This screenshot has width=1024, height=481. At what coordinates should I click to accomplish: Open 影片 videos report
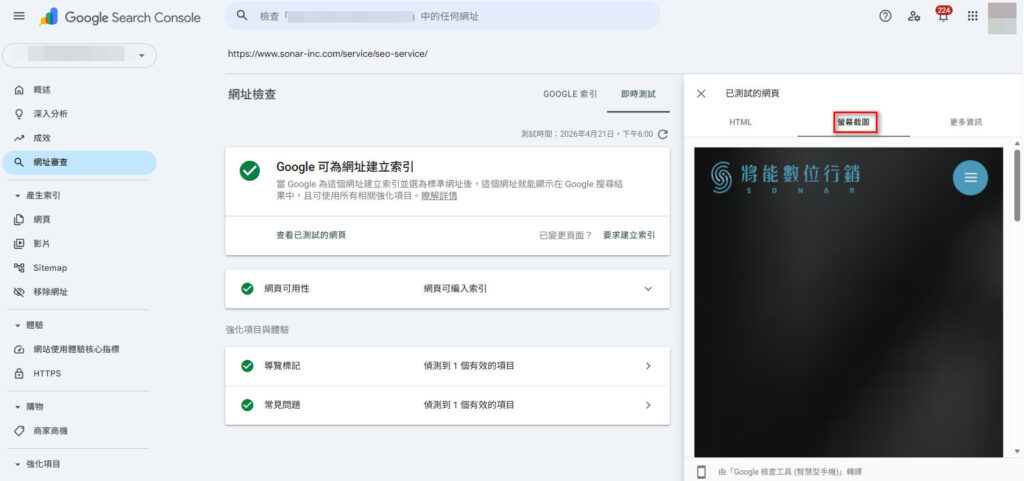(79, 243)
